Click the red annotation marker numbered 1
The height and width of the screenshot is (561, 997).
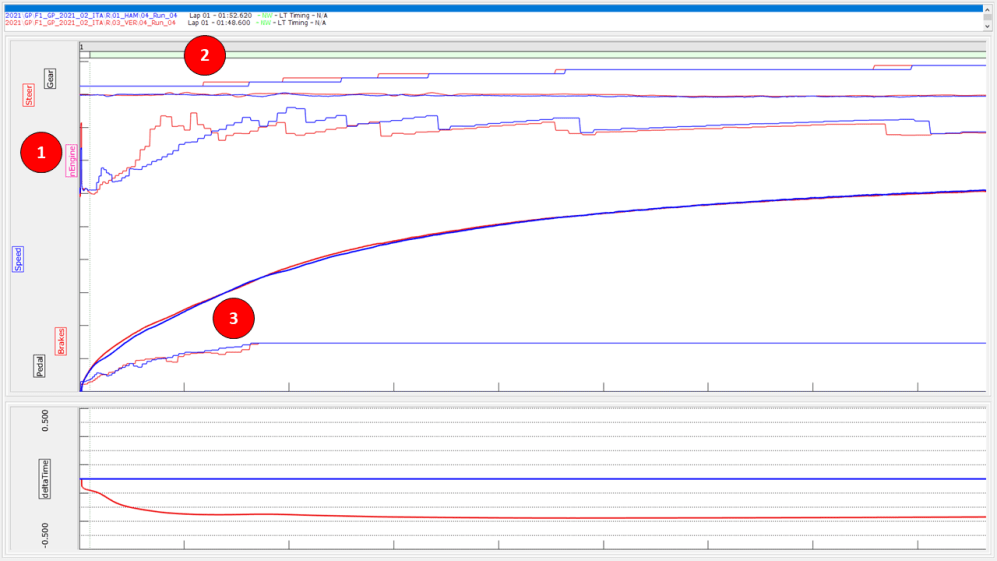[41, 153]
